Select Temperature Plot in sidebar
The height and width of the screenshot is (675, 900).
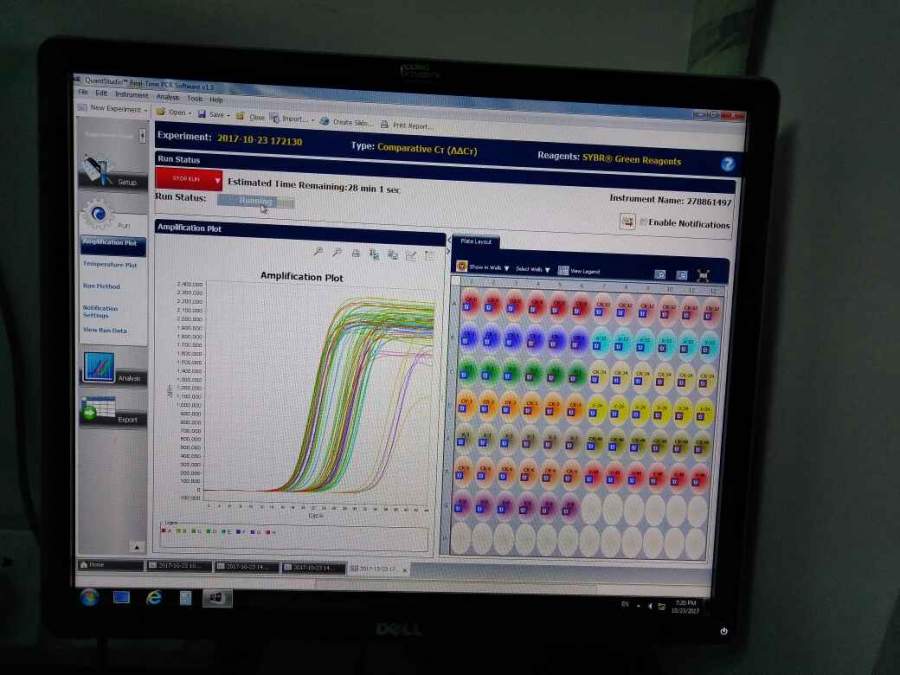tap(110, 264)
